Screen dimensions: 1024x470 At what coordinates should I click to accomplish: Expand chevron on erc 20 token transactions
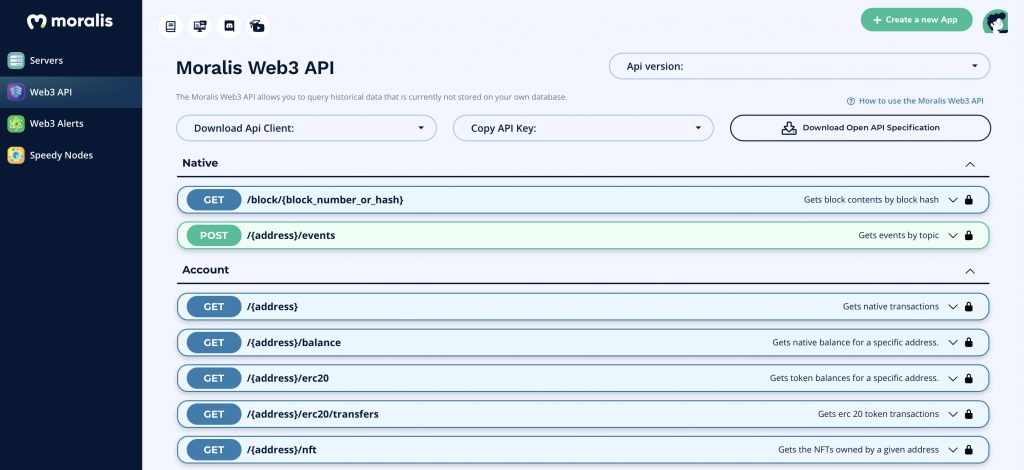click(x=953, y=414)
